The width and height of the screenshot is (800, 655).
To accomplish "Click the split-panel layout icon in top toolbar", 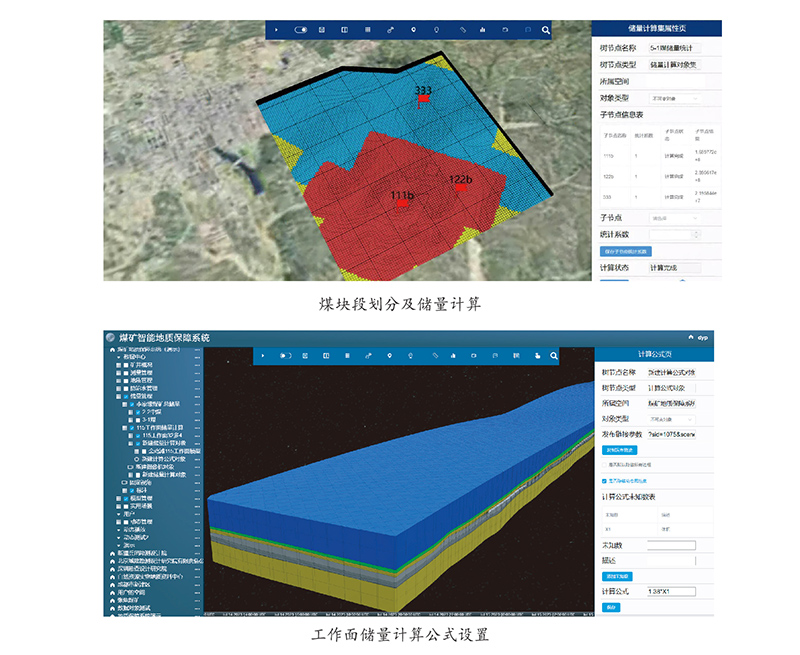I will coord(345,30).
